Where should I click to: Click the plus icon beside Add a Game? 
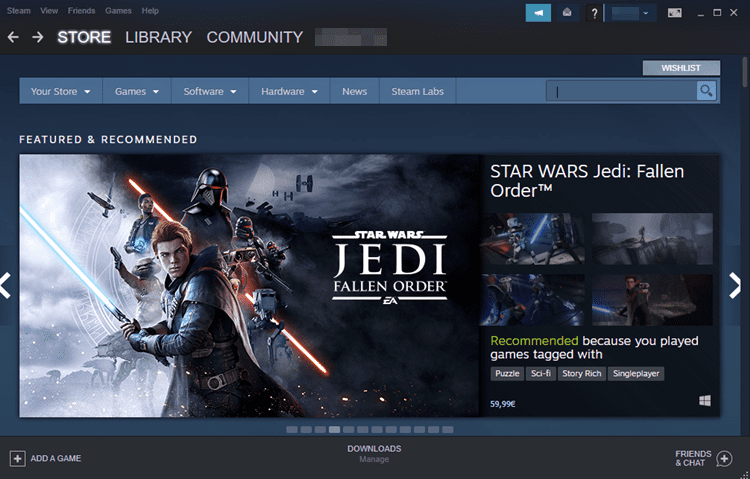17,459
